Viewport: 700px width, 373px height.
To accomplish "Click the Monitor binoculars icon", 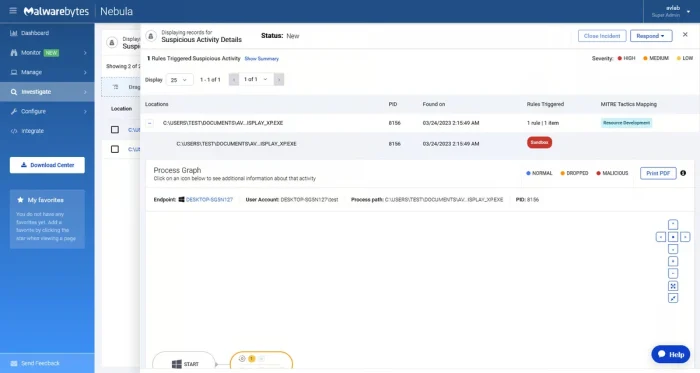I will 14,53.
